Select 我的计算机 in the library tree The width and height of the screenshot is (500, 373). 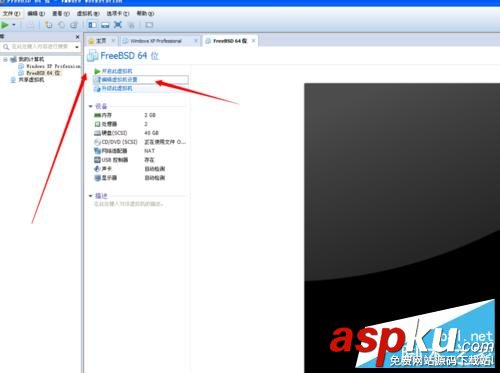point(31,59)
